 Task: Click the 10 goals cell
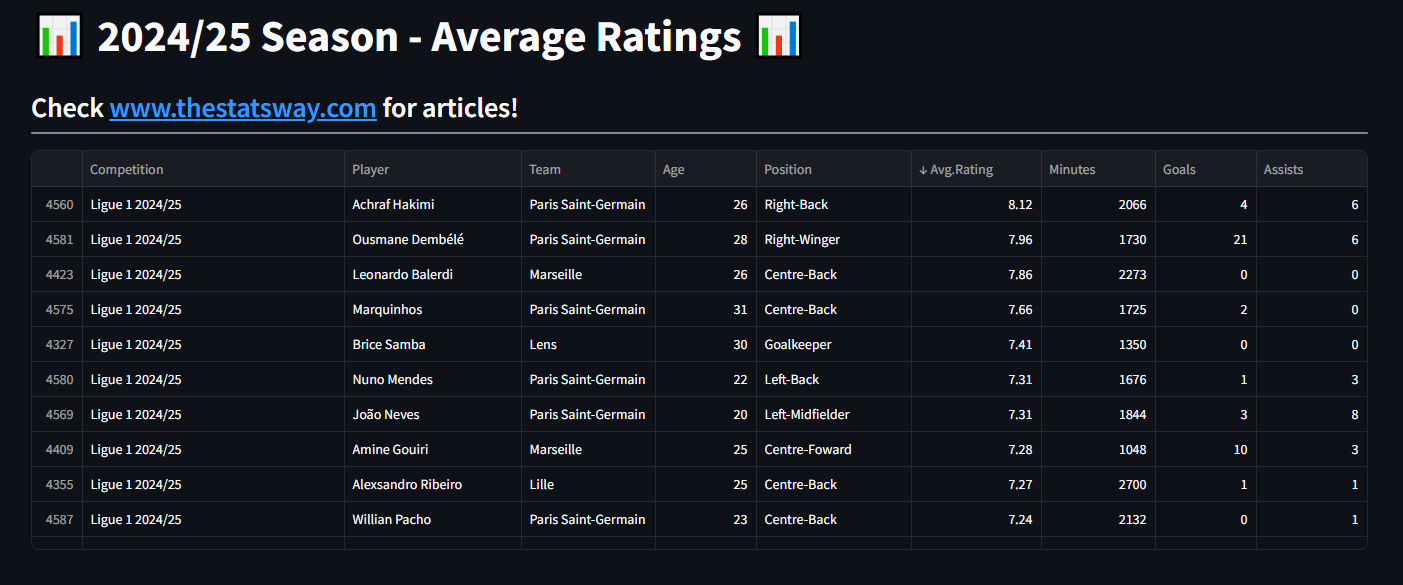point(1206,449)
